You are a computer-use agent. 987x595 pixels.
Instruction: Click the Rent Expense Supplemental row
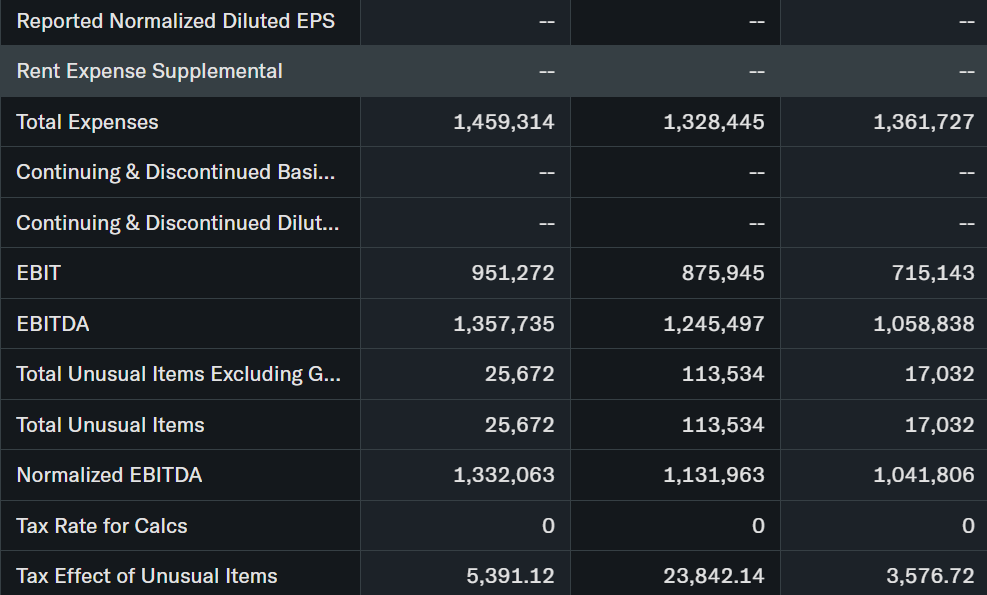[x=149, y=71]
